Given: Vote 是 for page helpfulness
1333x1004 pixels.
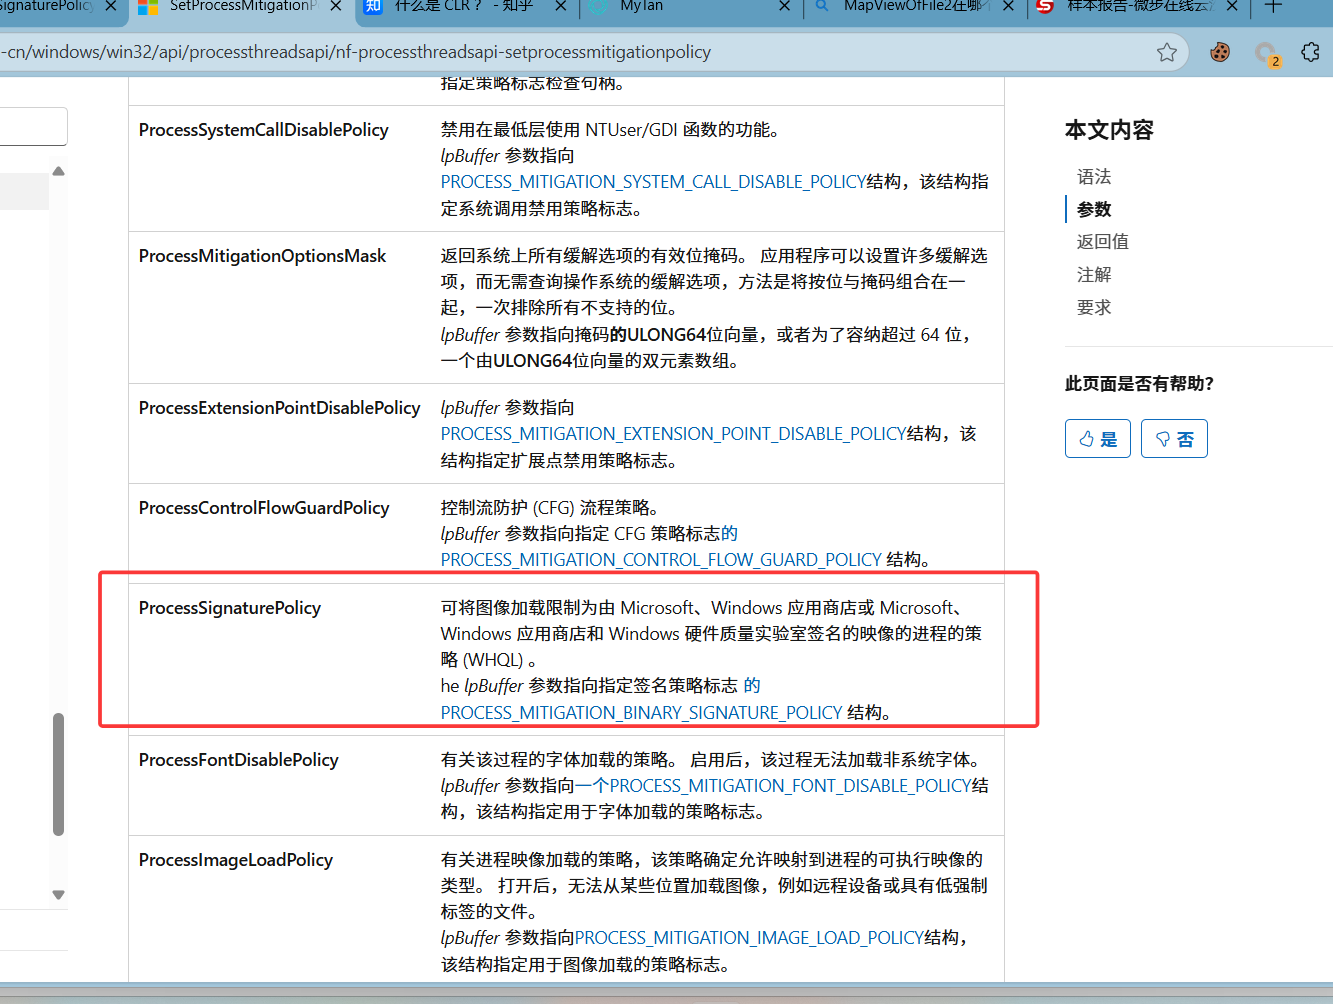Looking at the screenshot, I should (x=1098, y=438).
